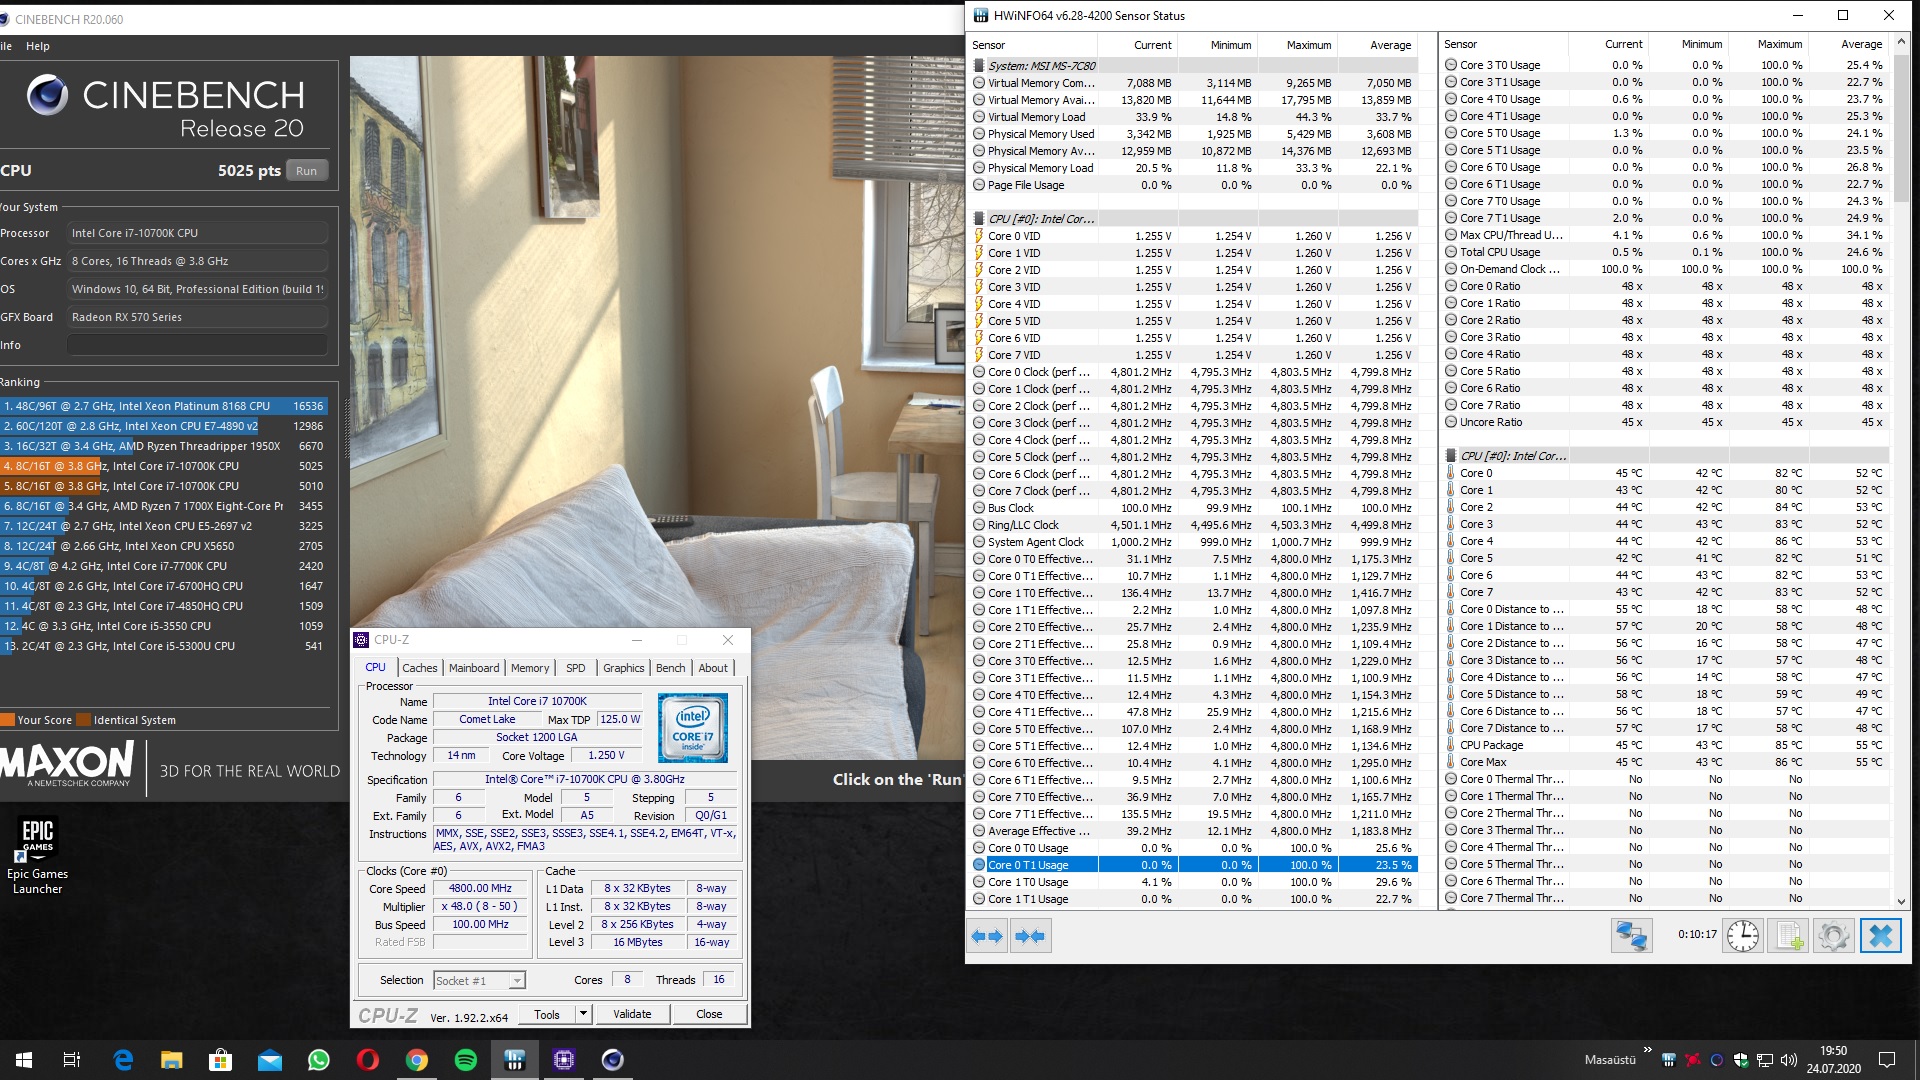Select Core i7-7700K ranking entry
This screenshot has height=1080, width=1920.
point(164,566)
